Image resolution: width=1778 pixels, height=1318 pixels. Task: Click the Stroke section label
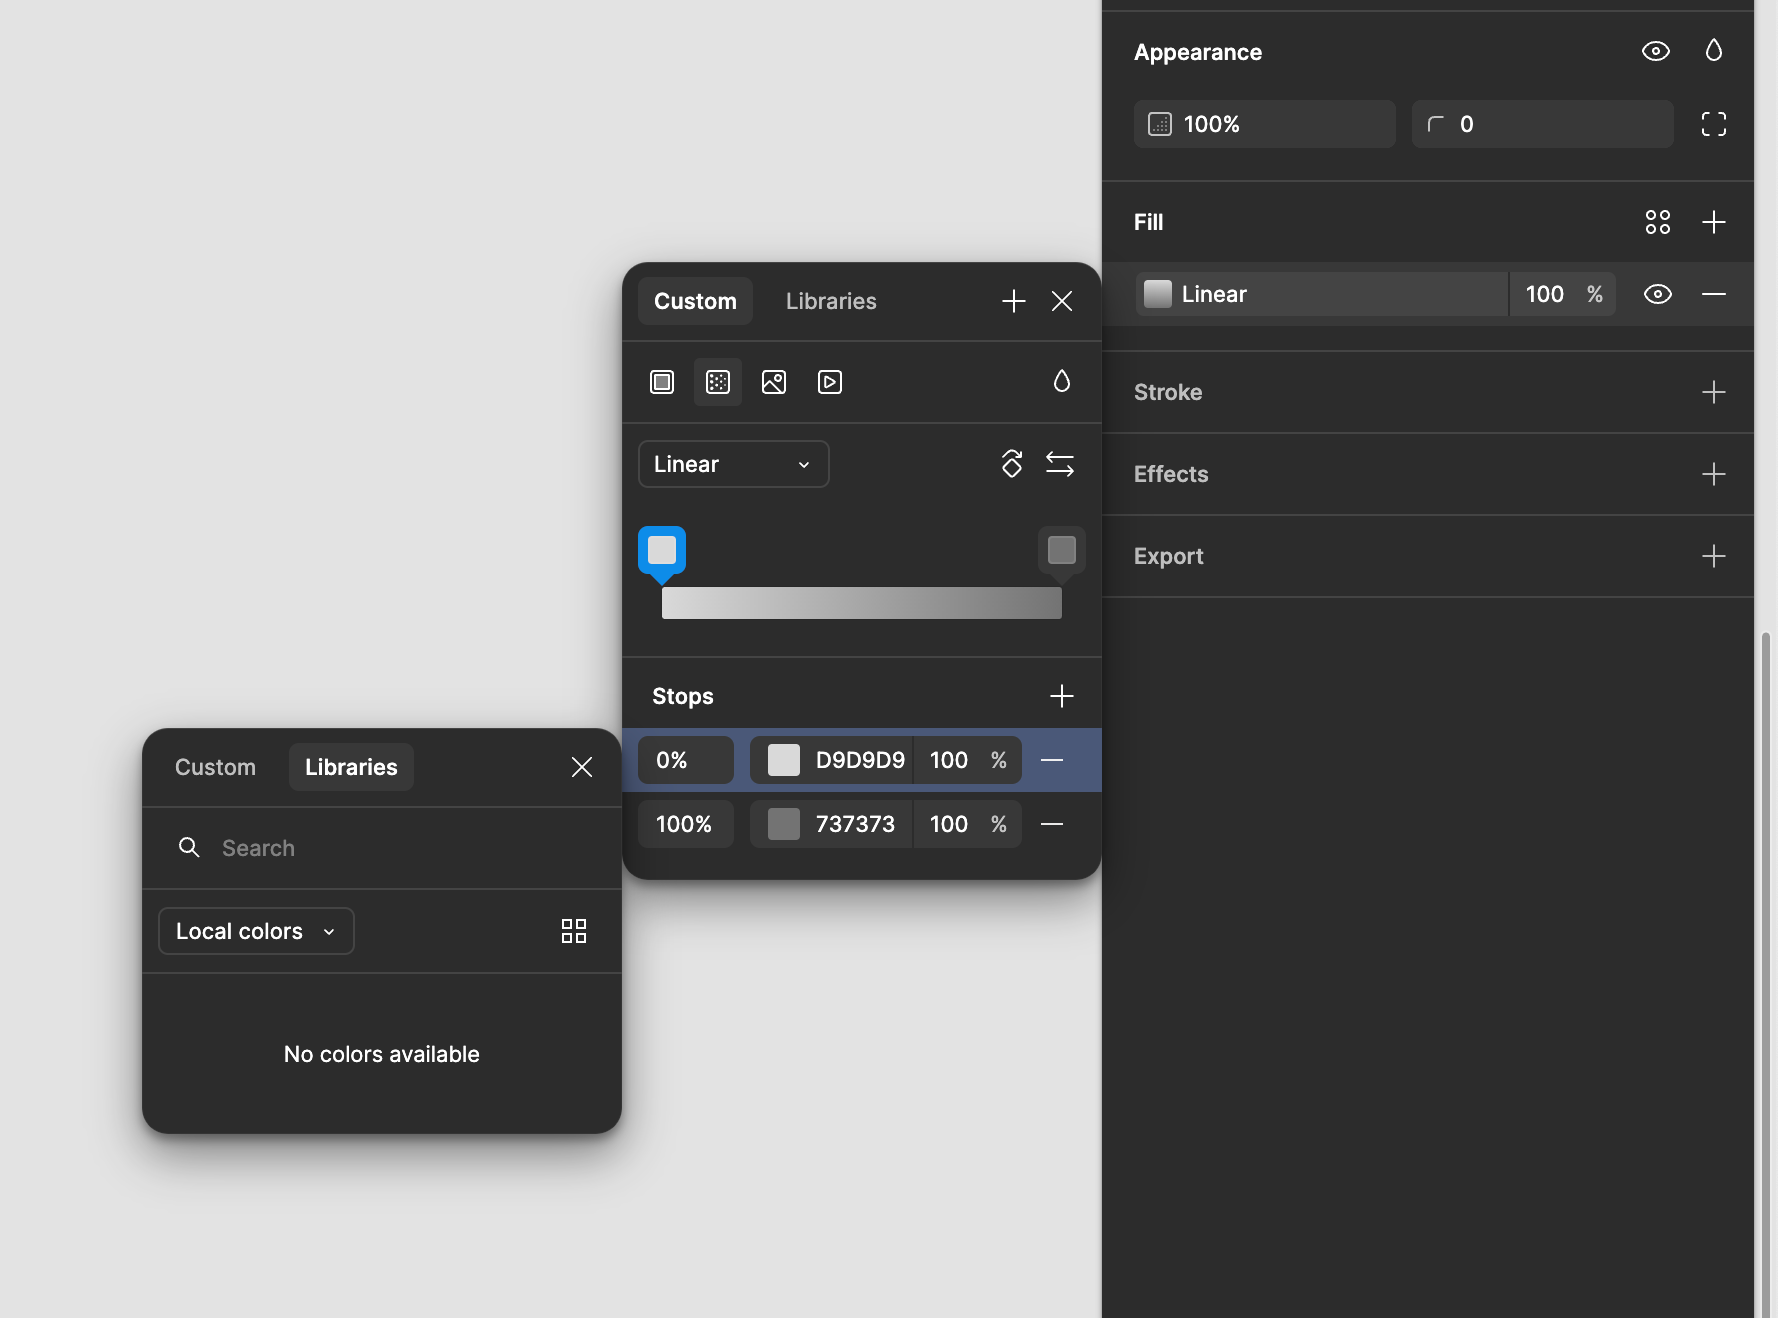(x=1168, y=392)
